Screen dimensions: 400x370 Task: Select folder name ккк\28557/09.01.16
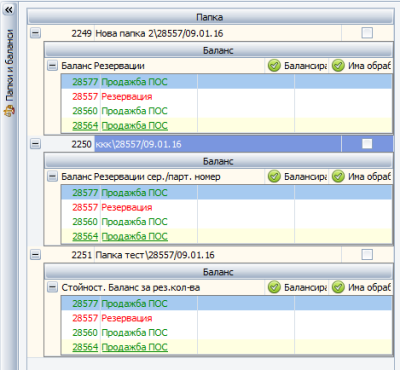[x=139, y=144]
